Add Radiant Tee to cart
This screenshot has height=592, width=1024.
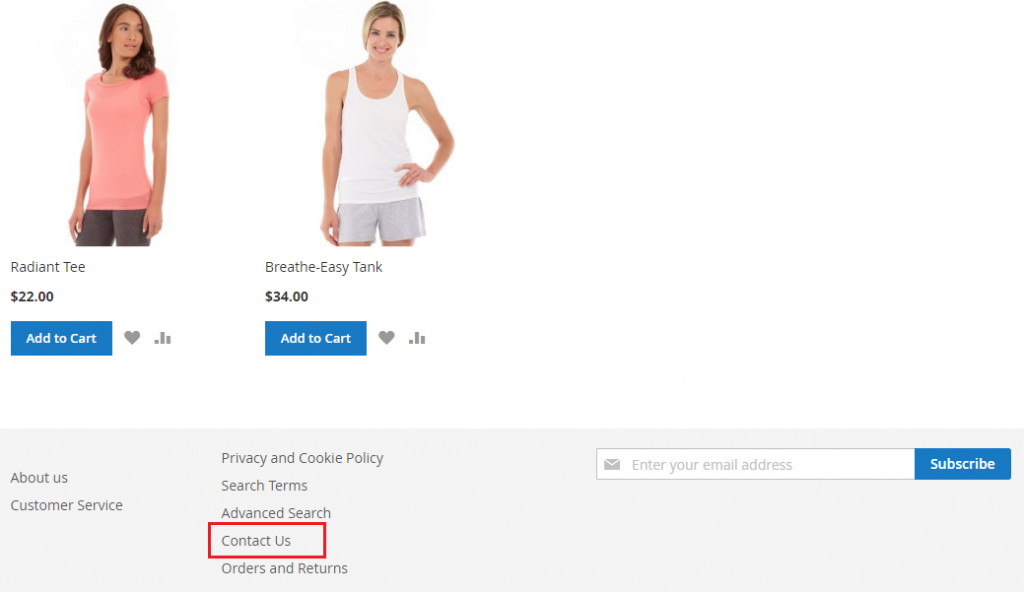pyautogui.click(x=61, y=338)
